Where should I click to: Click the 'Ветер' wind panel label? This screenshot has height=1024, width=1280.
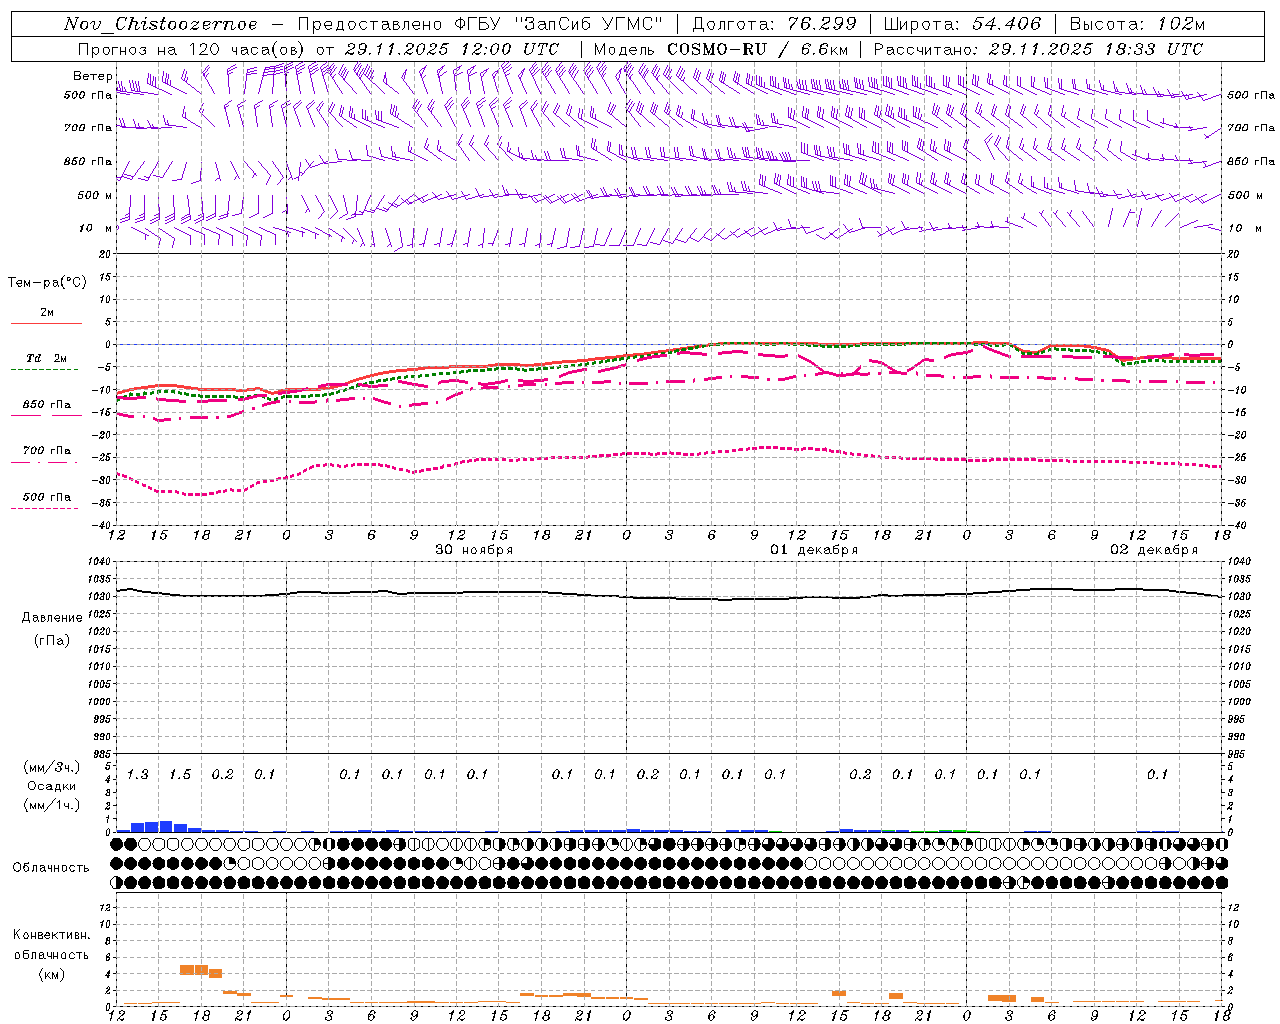click(93, 76)
